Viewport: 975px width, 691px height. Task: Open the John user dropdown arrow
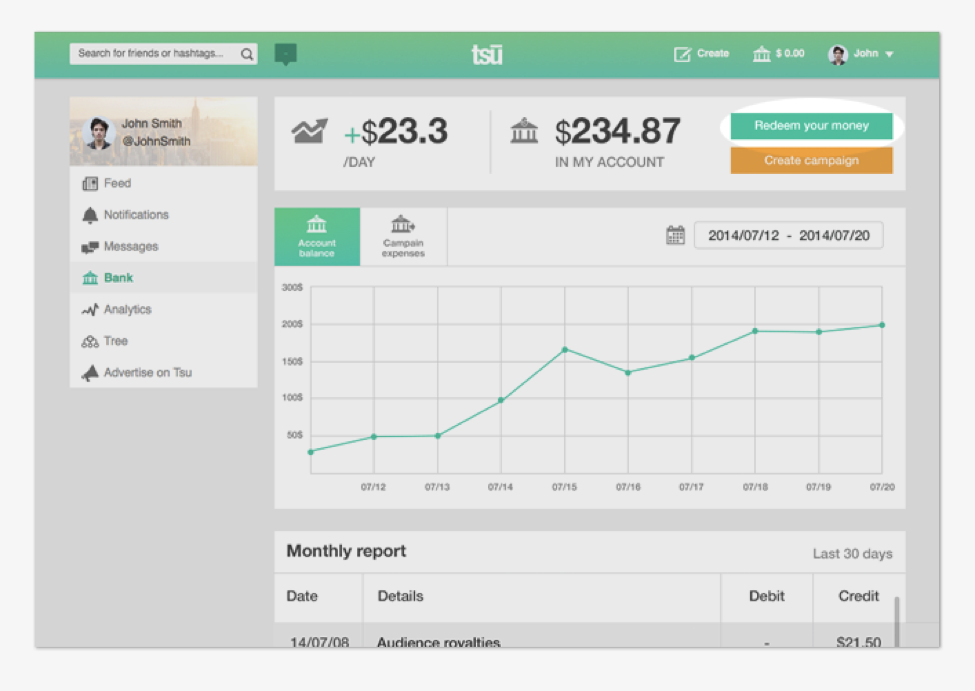click(889, 54)
